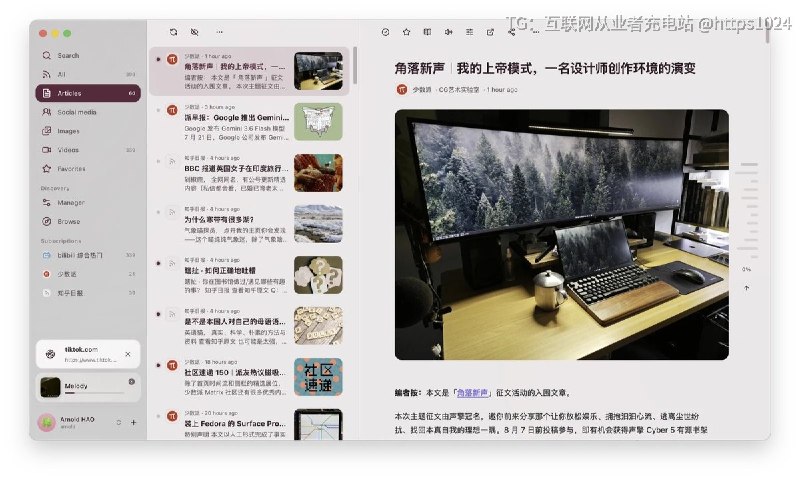Click the sync icon next to Arnold HAO
Image resolution: width=800 pixels, height=479 pixels.
click(118, 422)
